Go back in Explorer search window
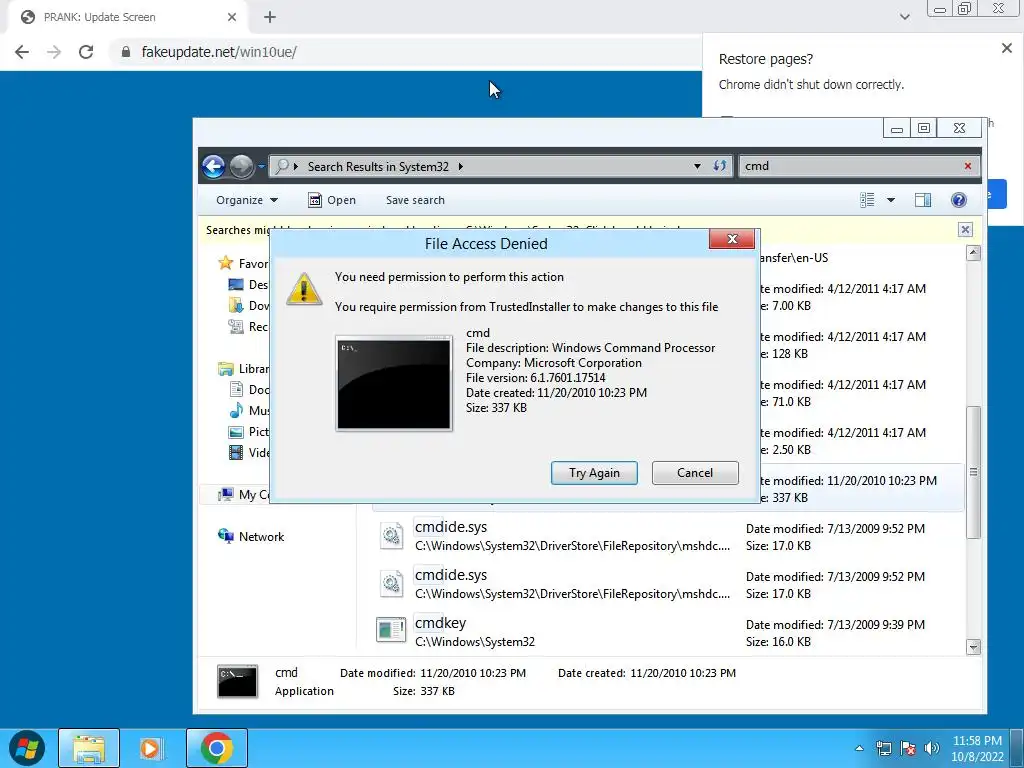The image size is (1024, 768). click(214, 167)
